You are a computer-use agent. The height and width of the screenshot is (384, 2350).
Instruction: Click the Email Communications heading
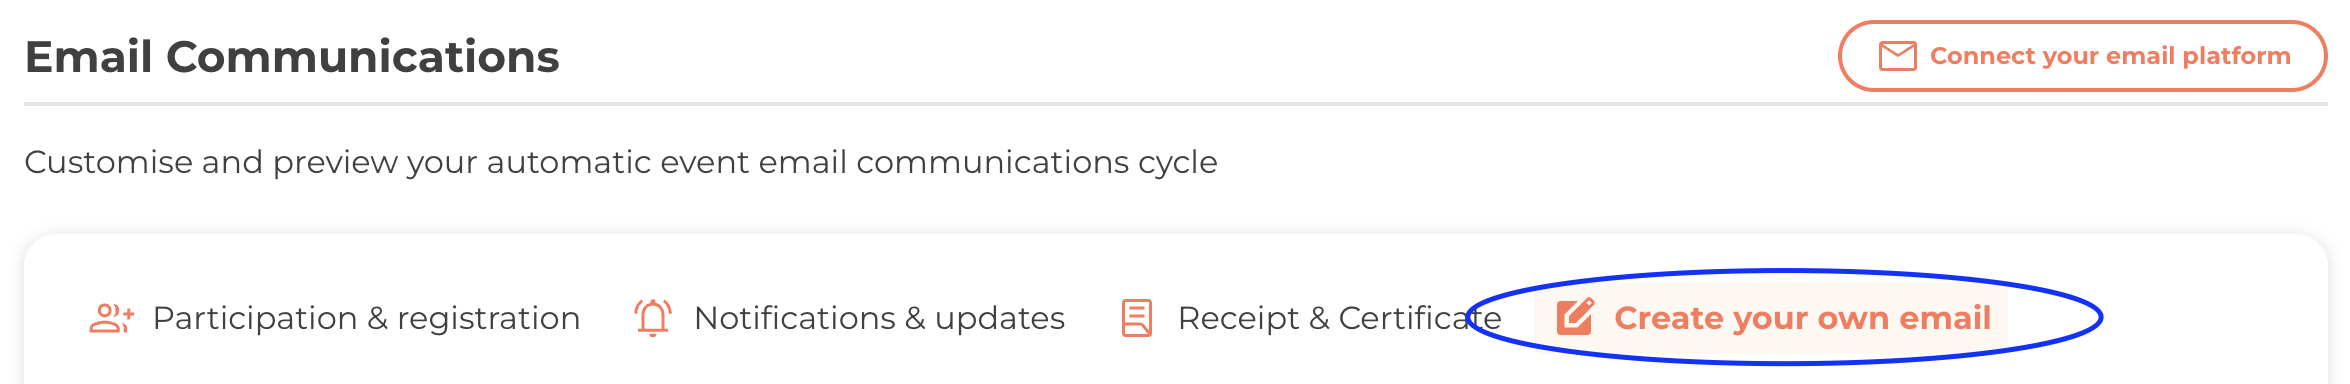(292, 57)
